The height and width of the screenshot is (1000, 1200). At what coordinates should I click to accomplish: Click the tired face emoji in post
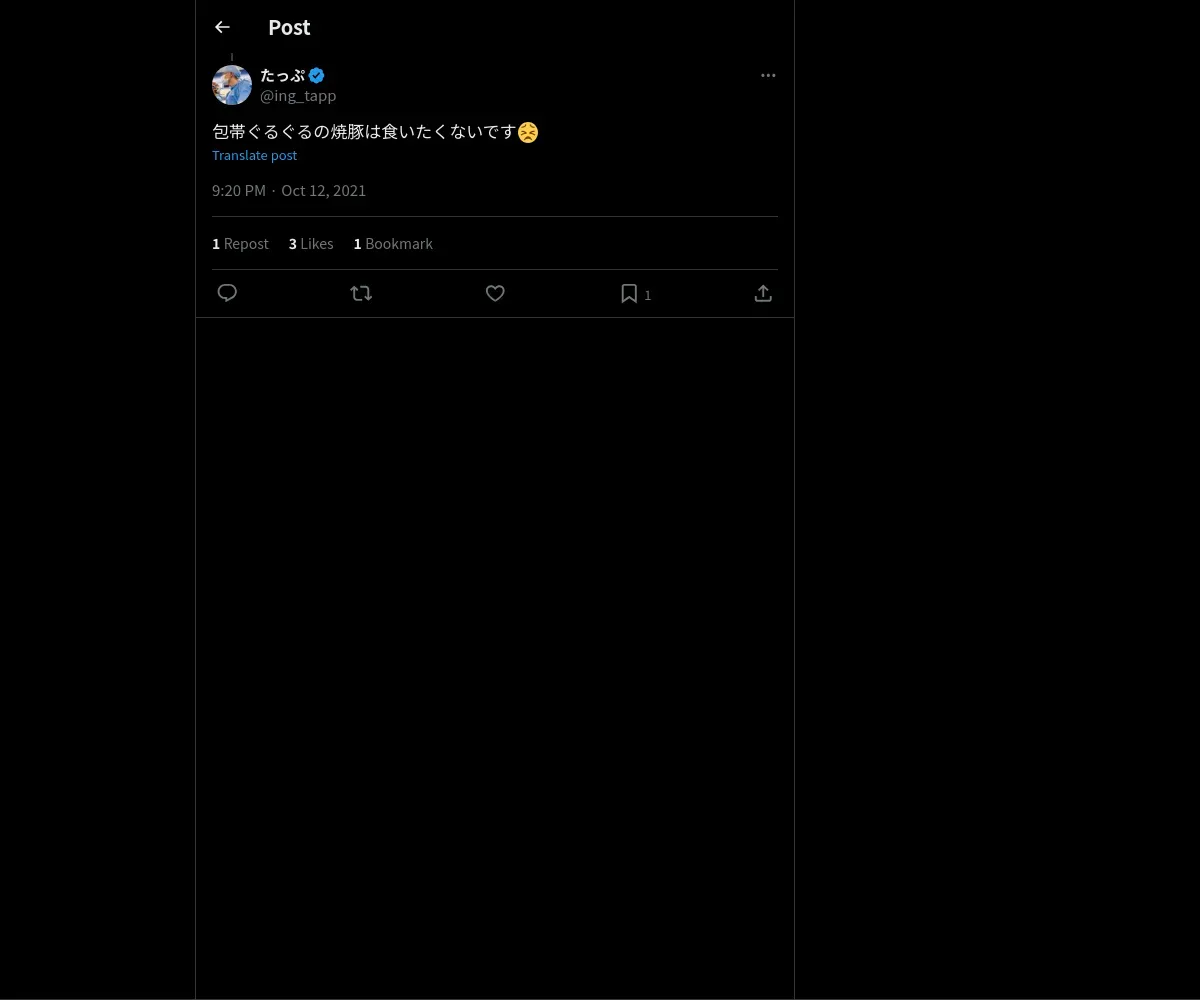(x=528, y=132)
